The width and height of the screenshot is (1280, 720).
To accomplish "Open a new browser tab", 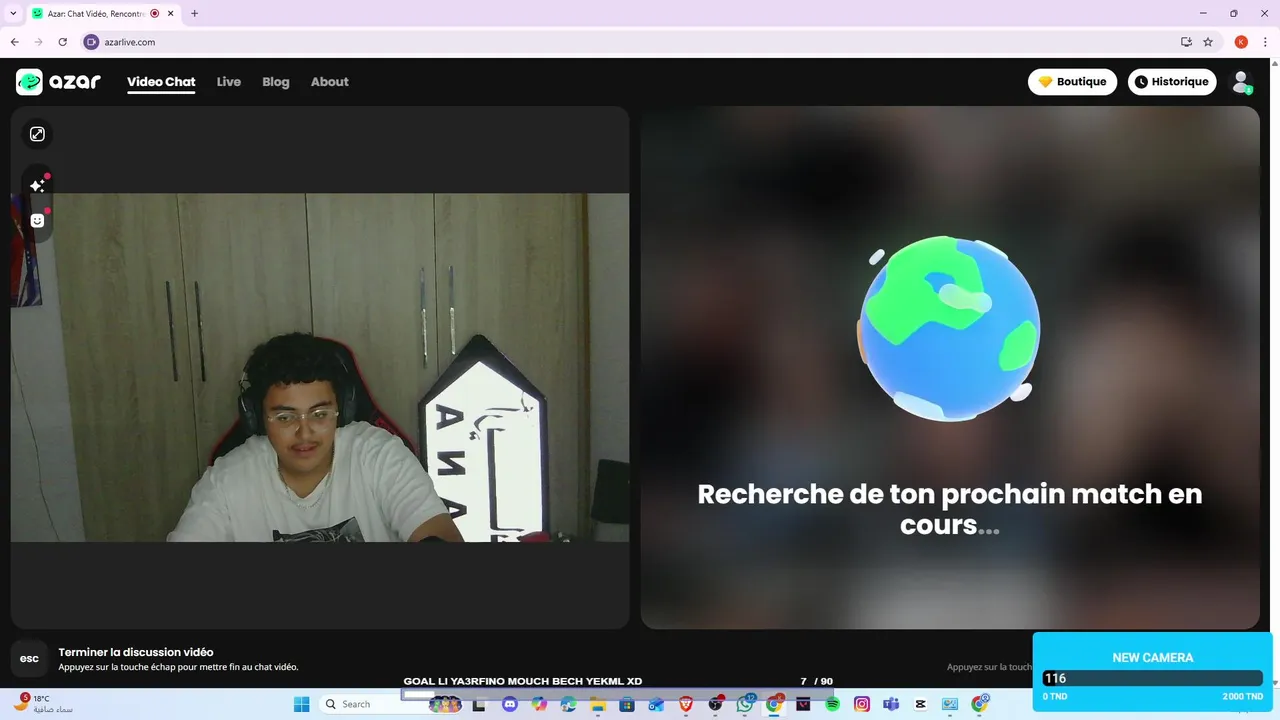I will tap(194, 14).
